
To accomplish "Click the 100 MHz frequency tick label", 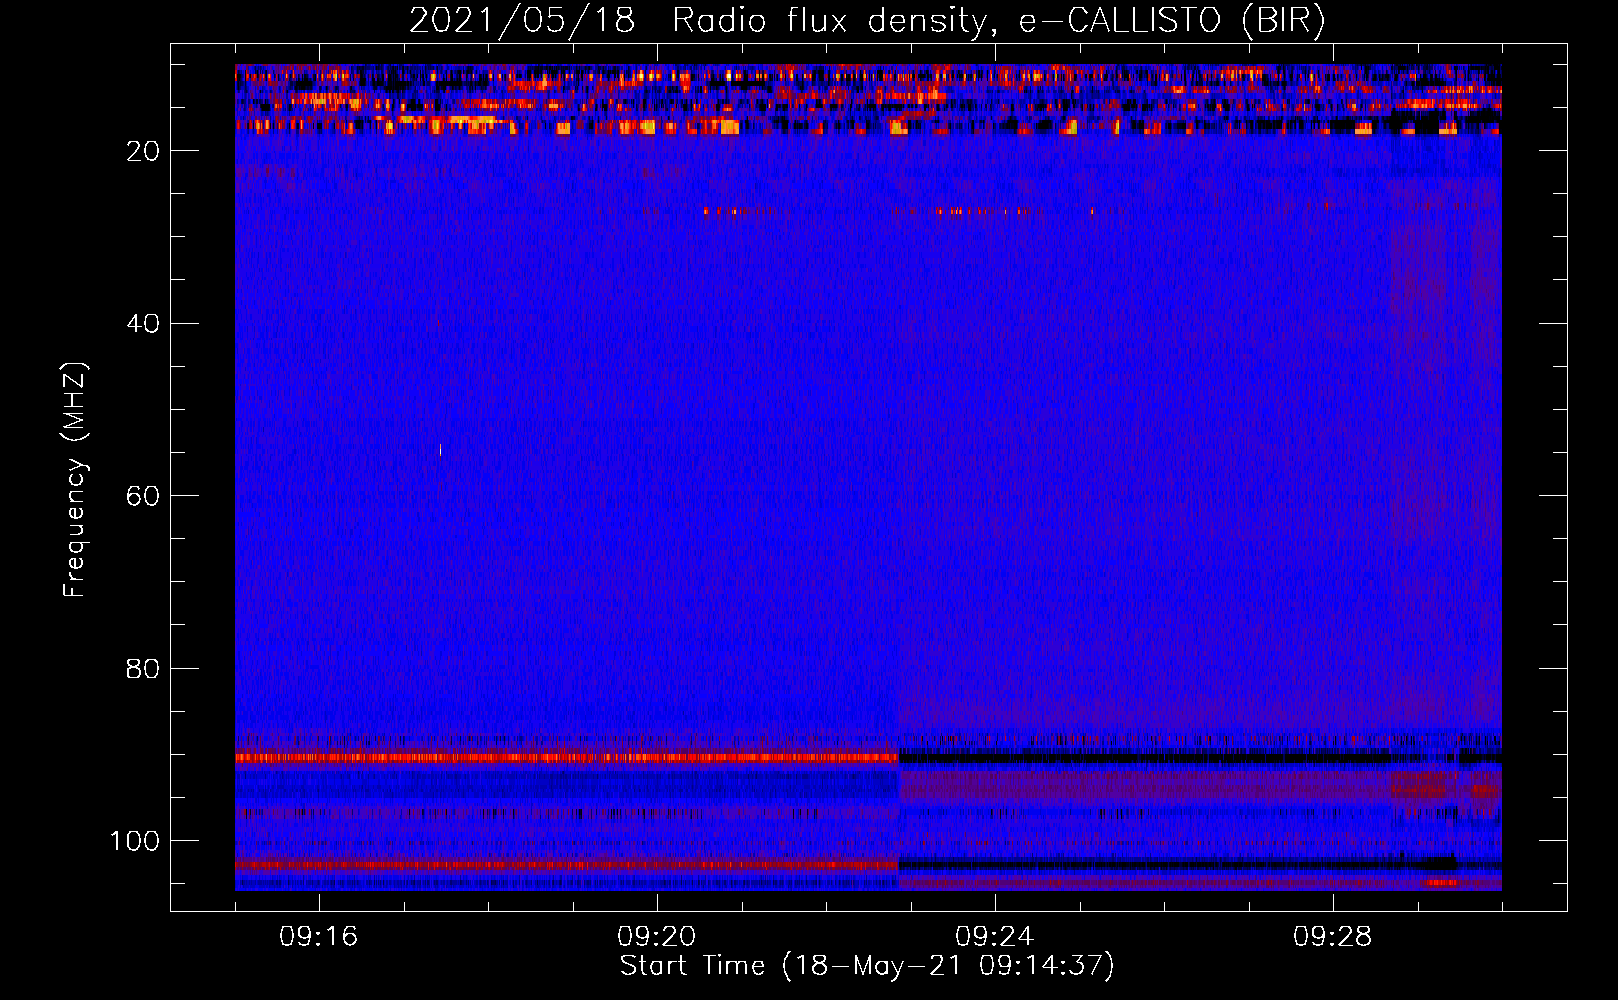I will point(134,841).
